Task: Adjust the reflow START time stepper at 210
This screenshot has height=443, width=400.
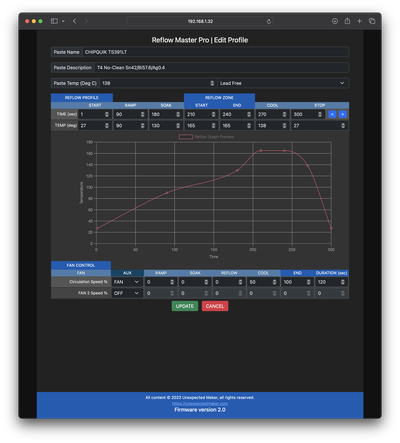Action: tap(213, 114)
